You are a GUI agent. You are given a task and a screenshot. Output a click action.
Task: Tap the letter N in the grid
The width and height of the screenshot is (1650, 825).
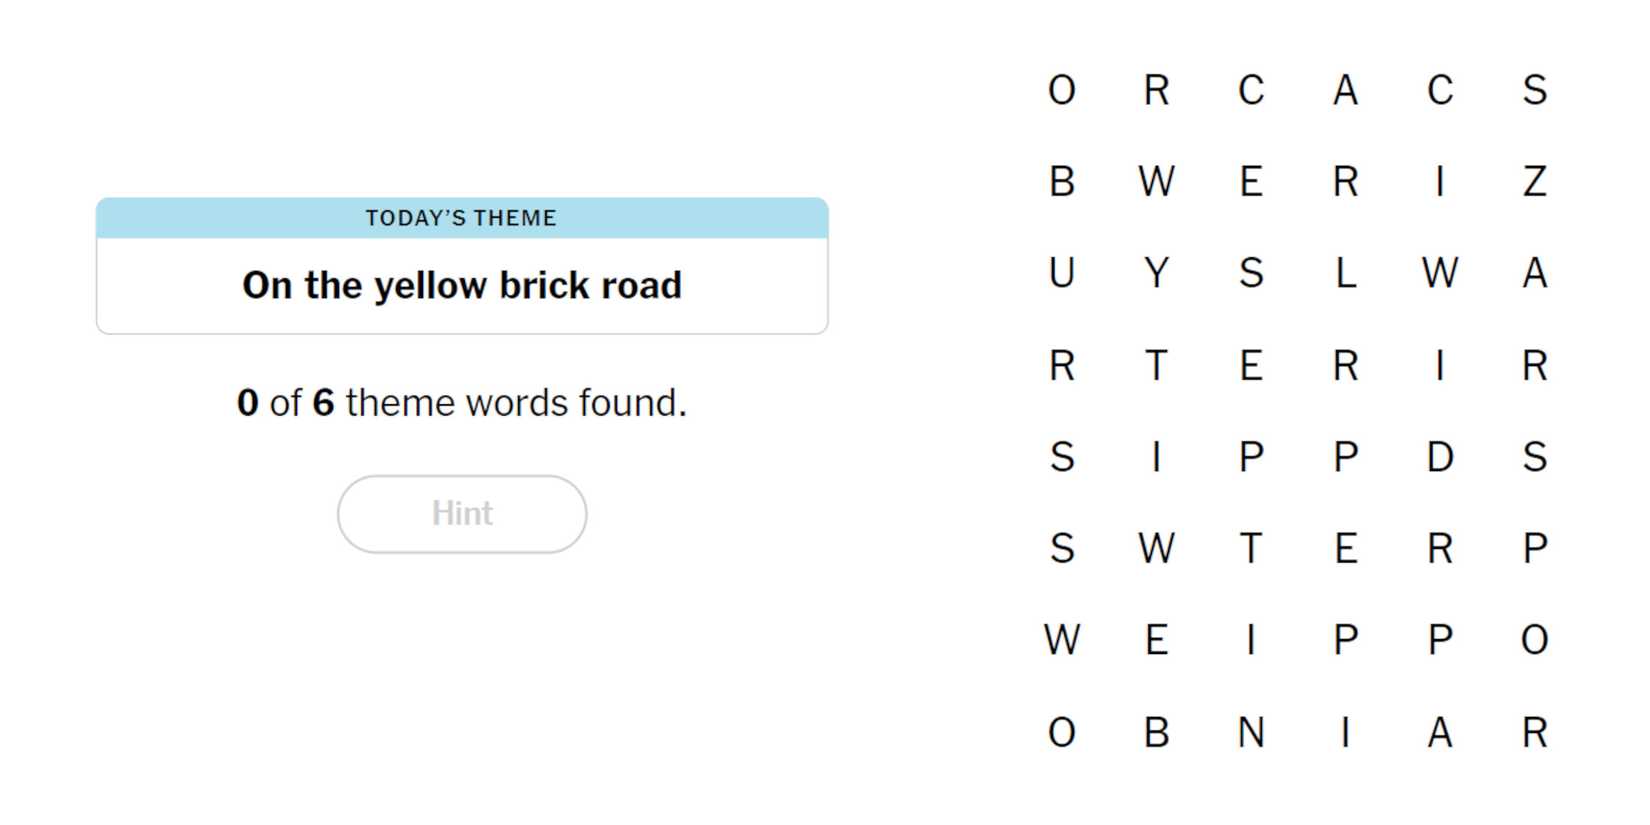(1250, 733)
